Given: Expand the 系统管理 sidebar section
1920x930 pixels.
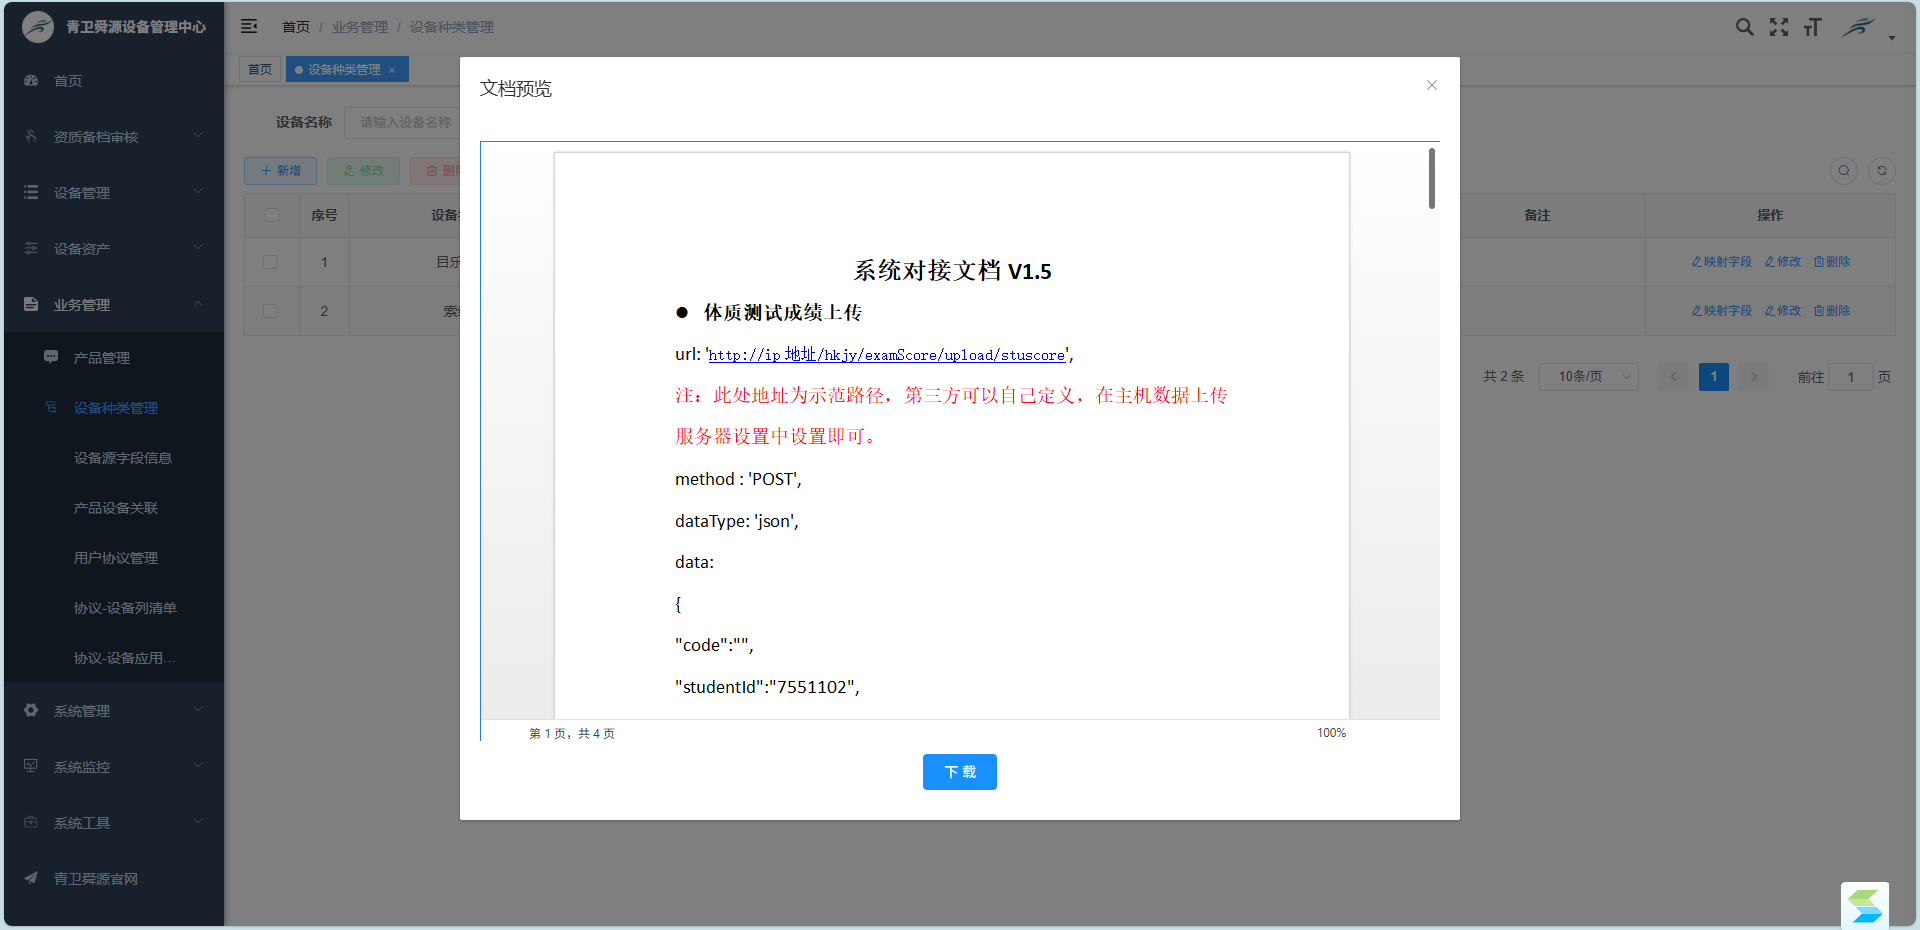Looking at the screenshot, I should [x=113, y=711].
